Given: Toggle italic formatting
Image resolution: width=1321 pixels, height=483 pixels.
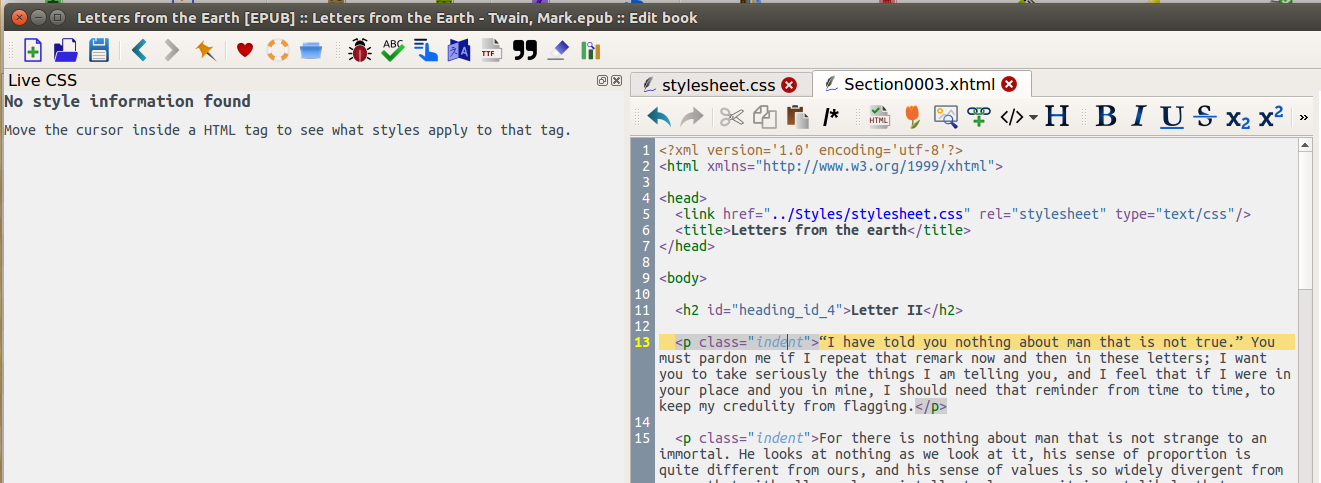Looking at the screenshot, I should click(x=1138, y=117).
